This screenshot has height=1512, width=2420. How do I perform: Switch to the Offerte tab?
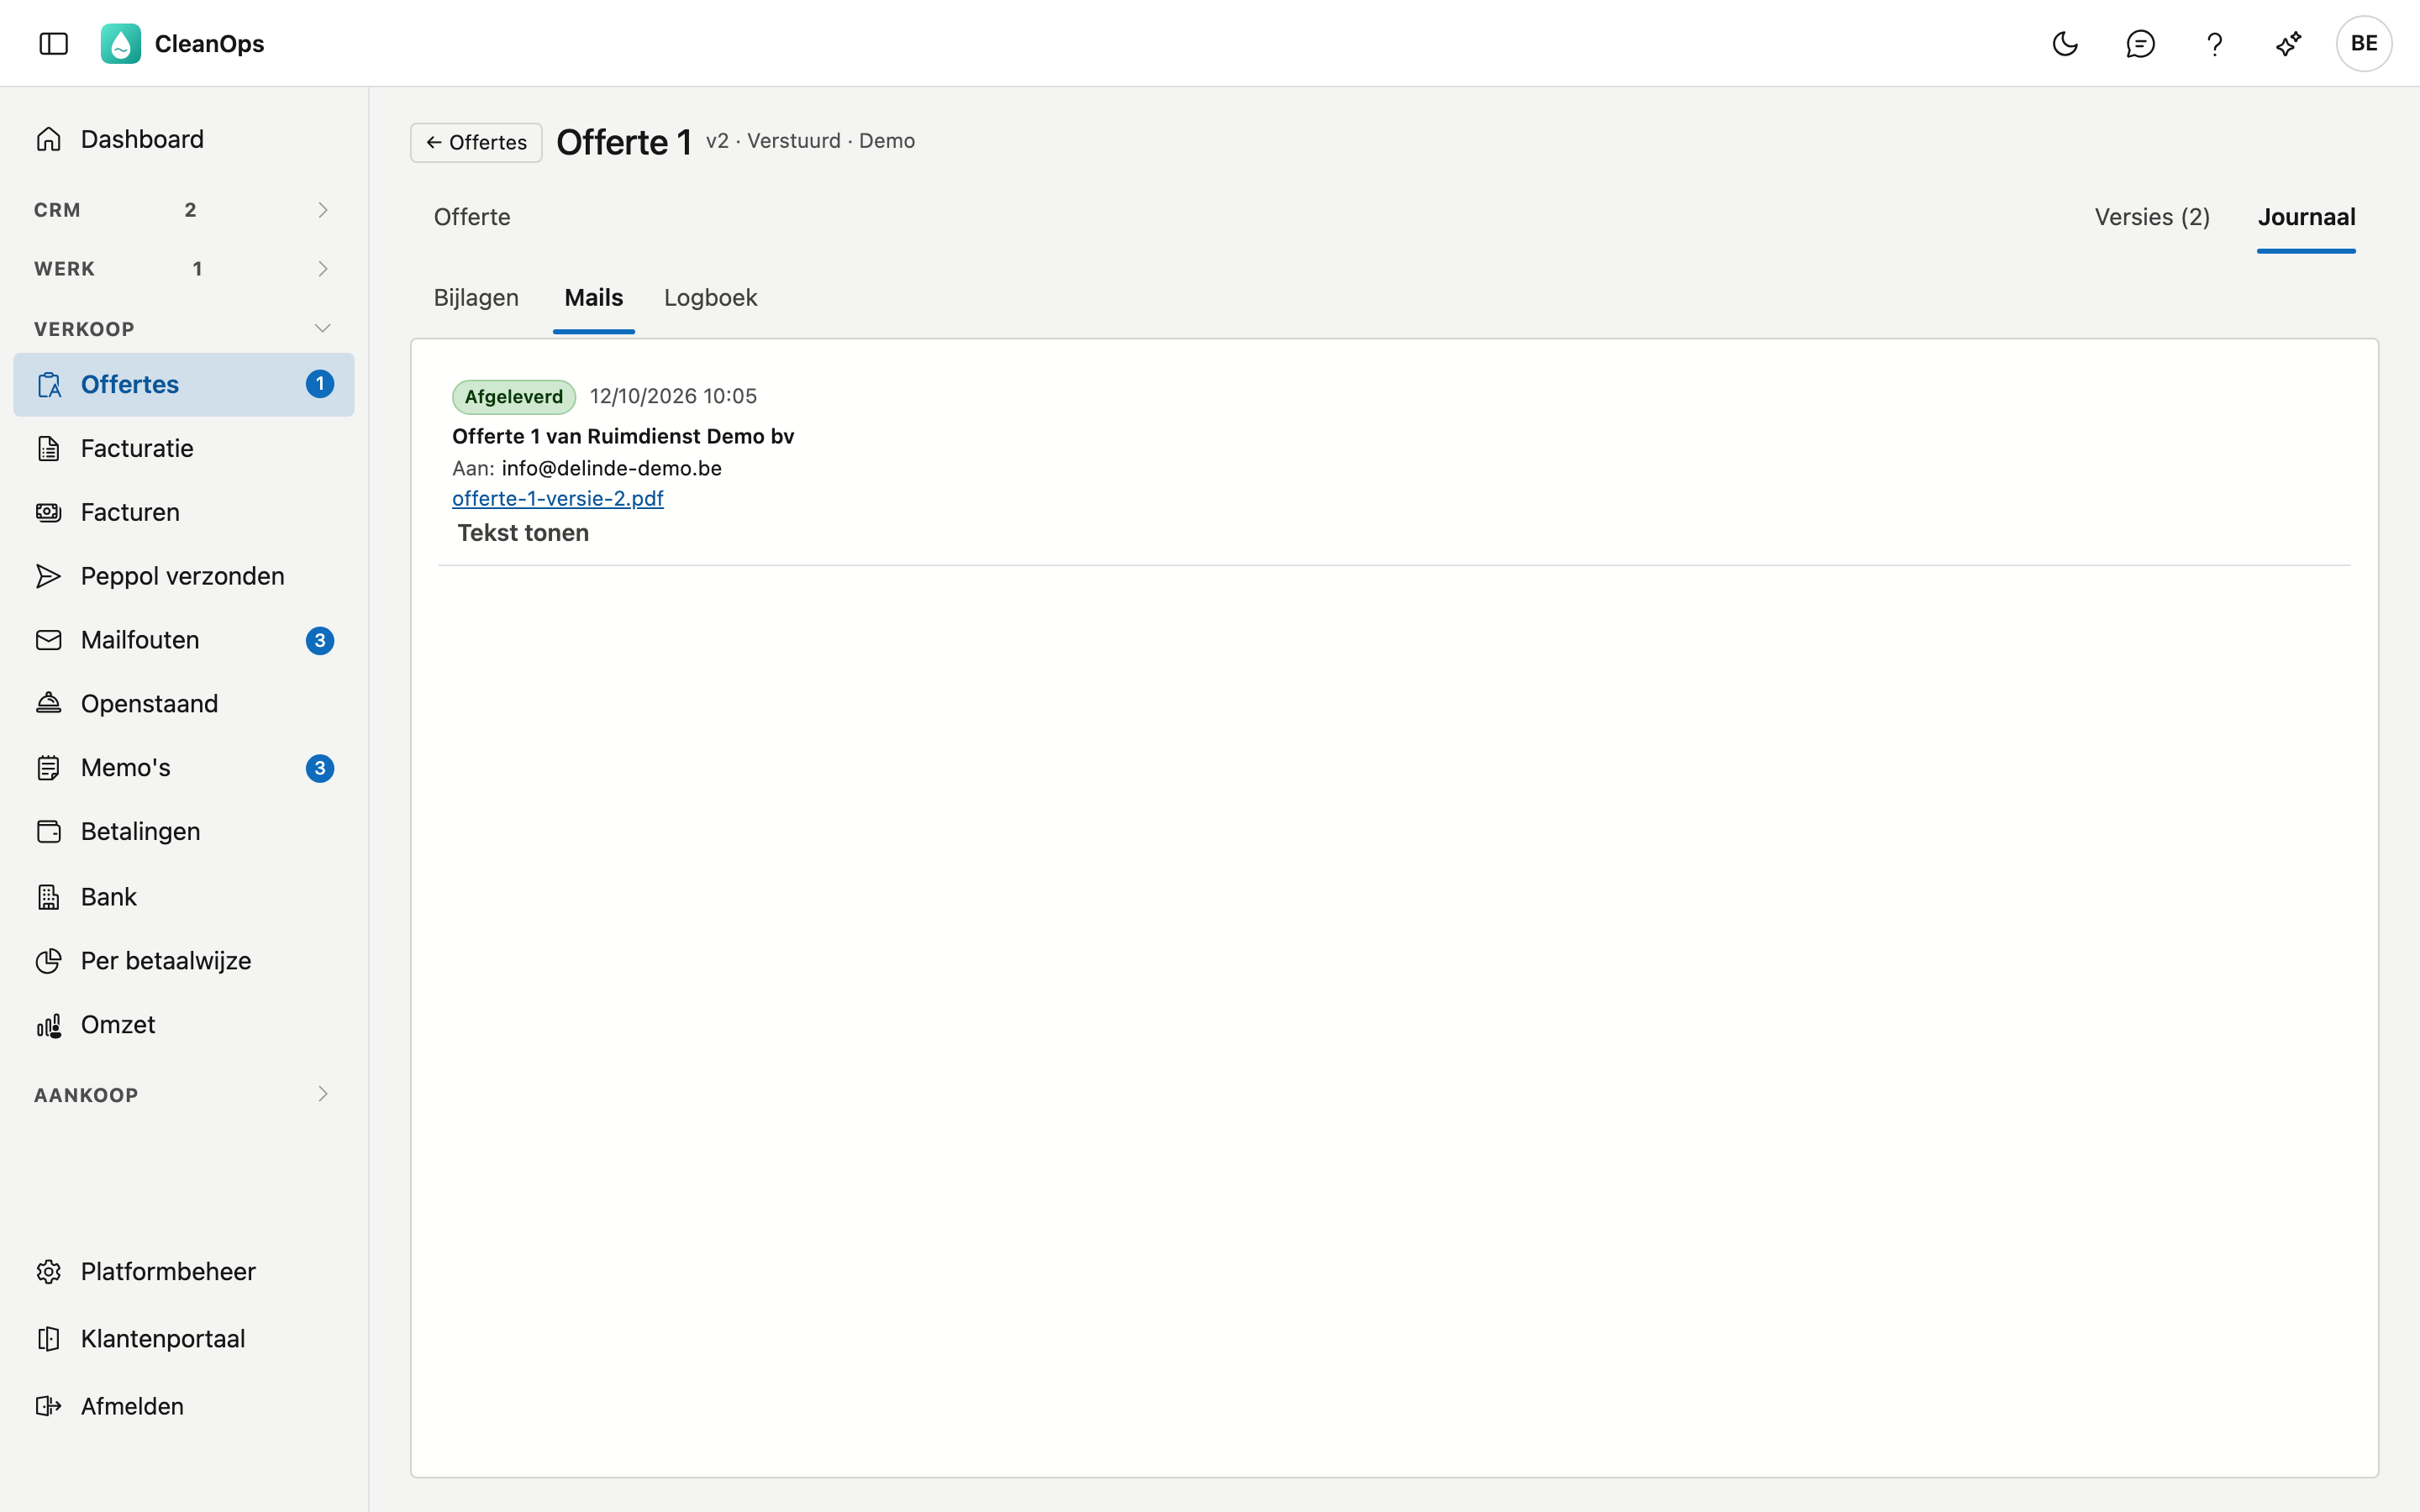coord(472,217)
